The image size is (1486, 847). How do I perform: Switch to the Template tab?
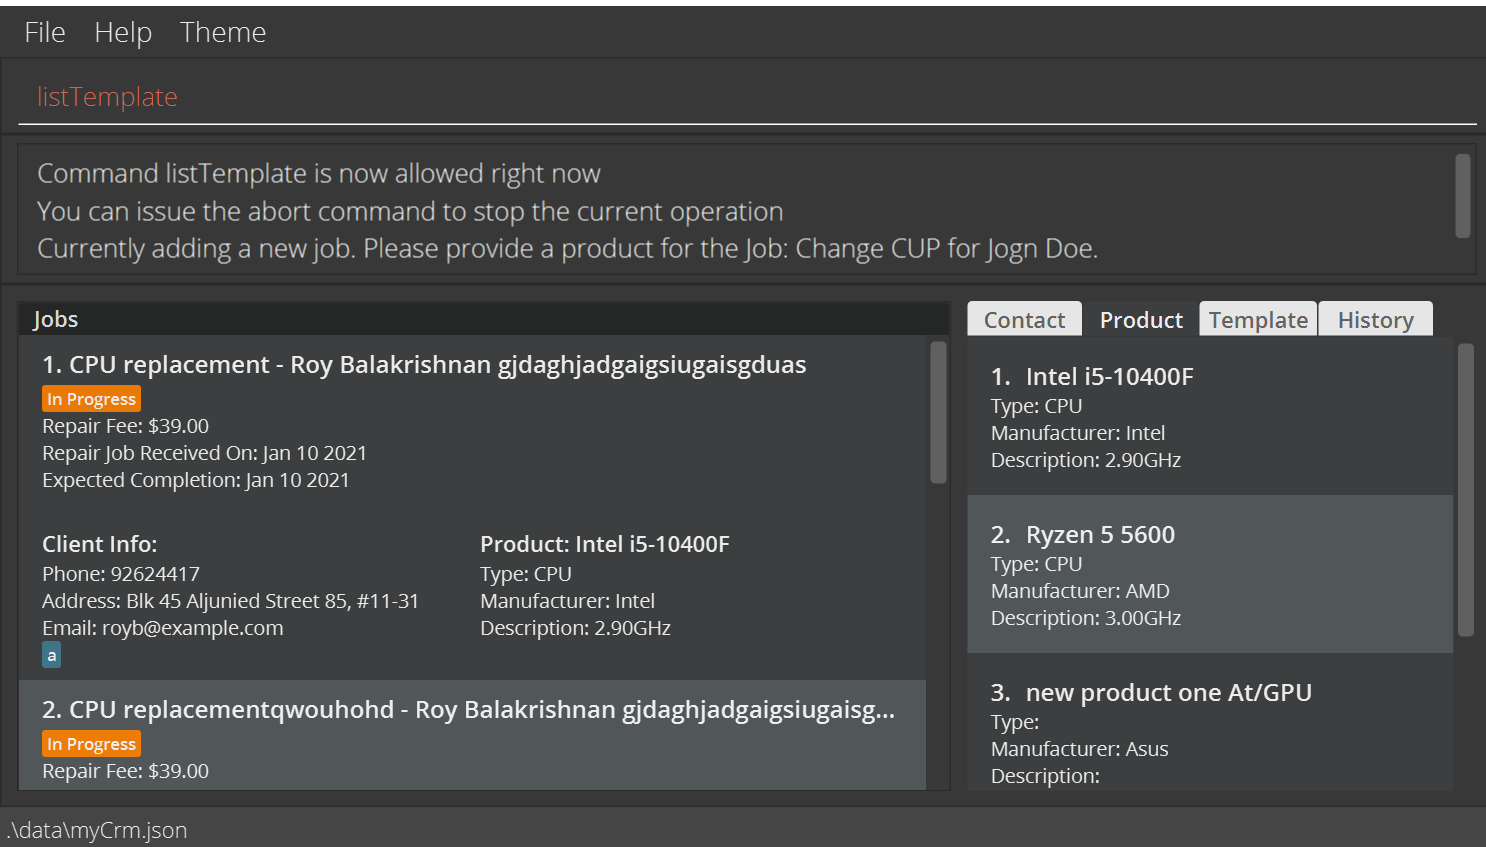(1258, 320)
